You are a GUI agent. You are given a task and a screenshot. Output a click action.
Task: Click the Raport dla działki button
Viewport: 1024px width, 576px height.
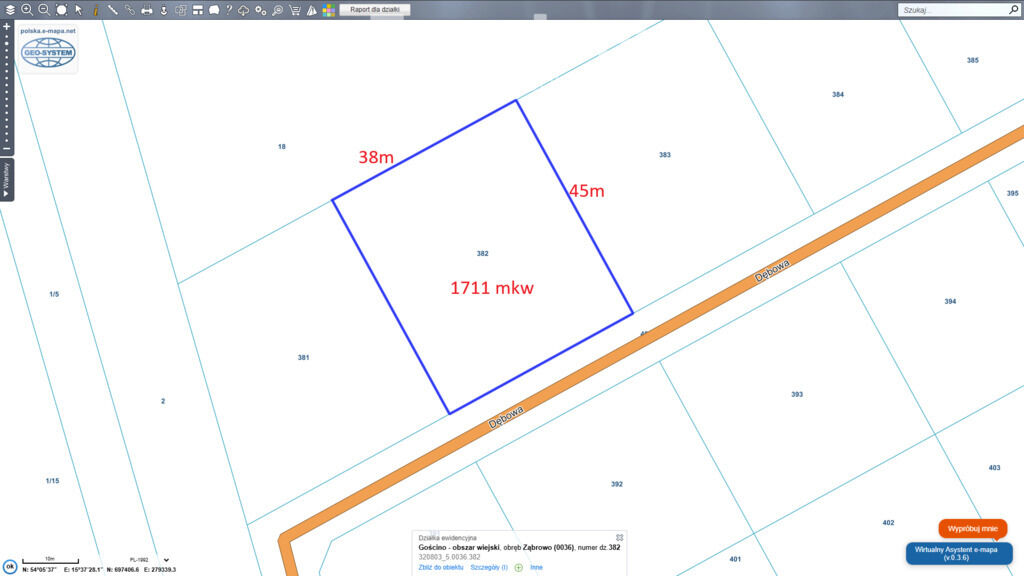375,9
